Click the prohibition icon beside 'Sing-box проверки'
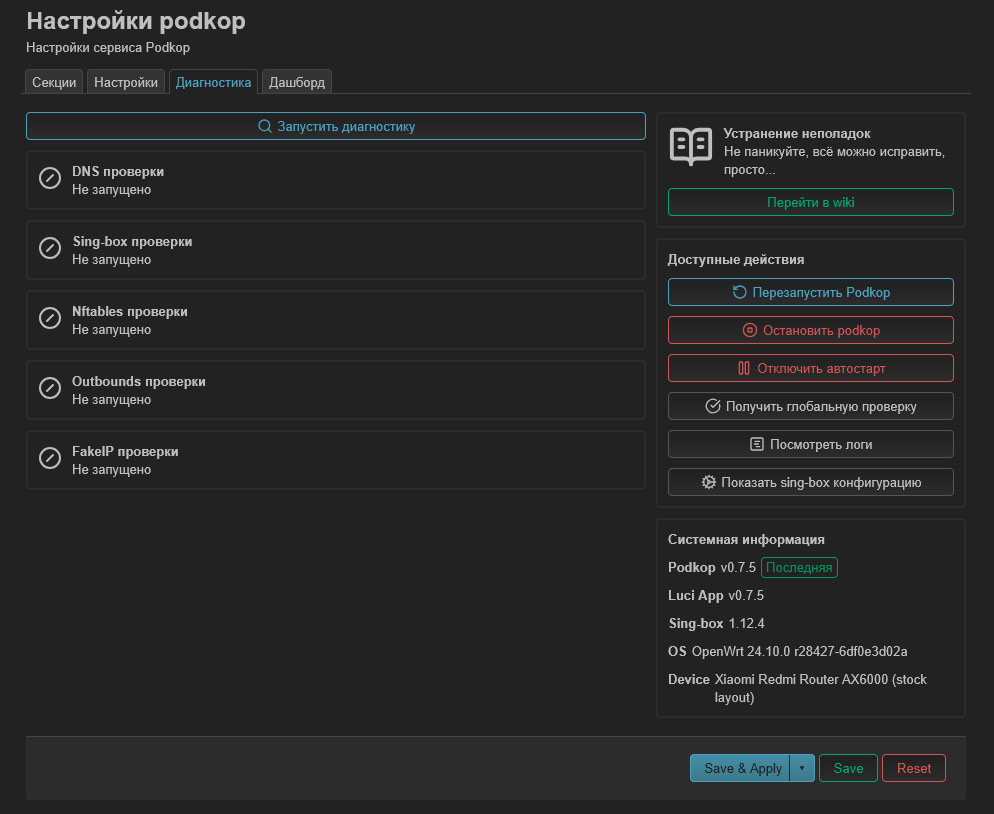994x814 pixels. tap(50, 247)
